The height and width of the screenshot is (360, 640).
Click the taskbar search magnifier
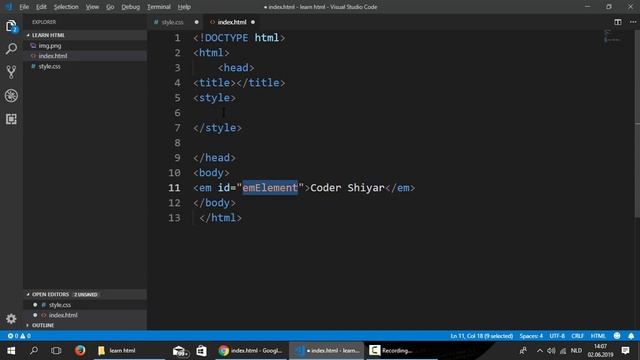point(34,351)
